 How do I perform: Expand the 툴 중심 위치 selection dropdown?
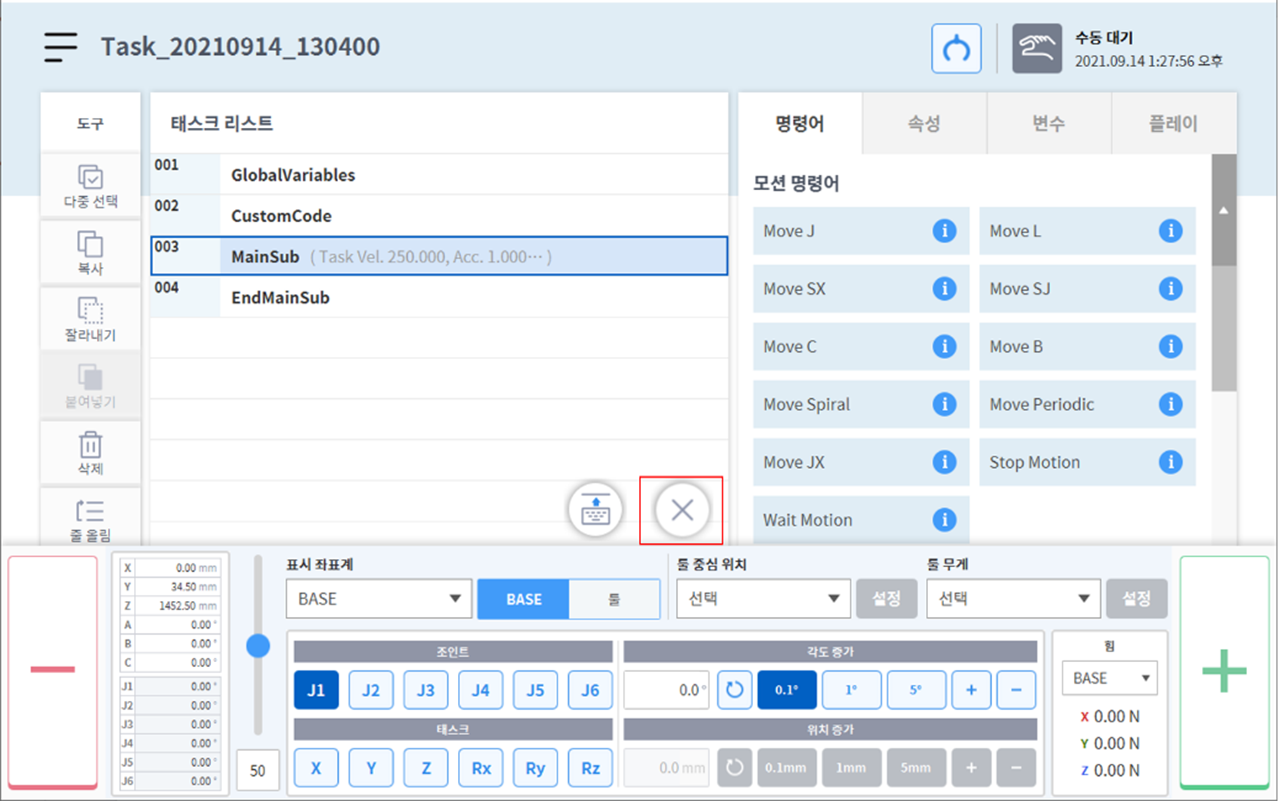763,599
